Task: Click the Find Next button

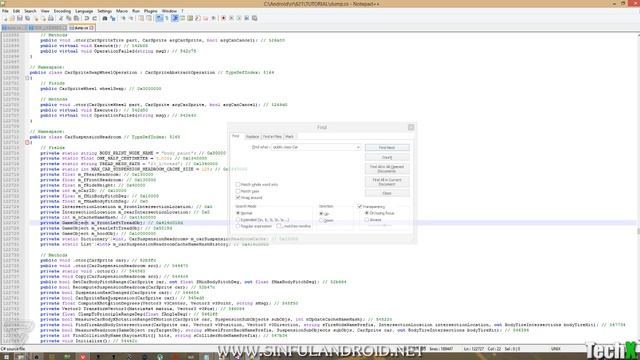Action: tap(387, 147)
